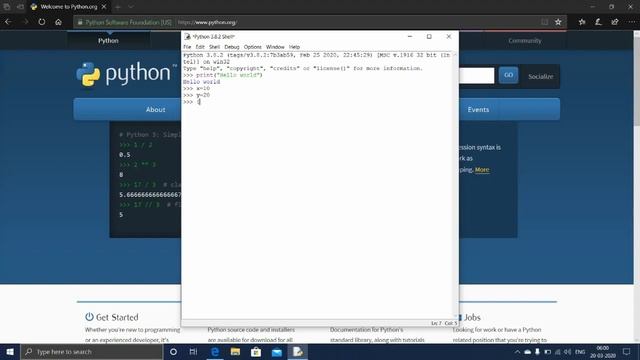The width and height of the screenshot is (640, 360).
Task: Click the Python IDLE taskbar icon
Action: coord(298,351)
